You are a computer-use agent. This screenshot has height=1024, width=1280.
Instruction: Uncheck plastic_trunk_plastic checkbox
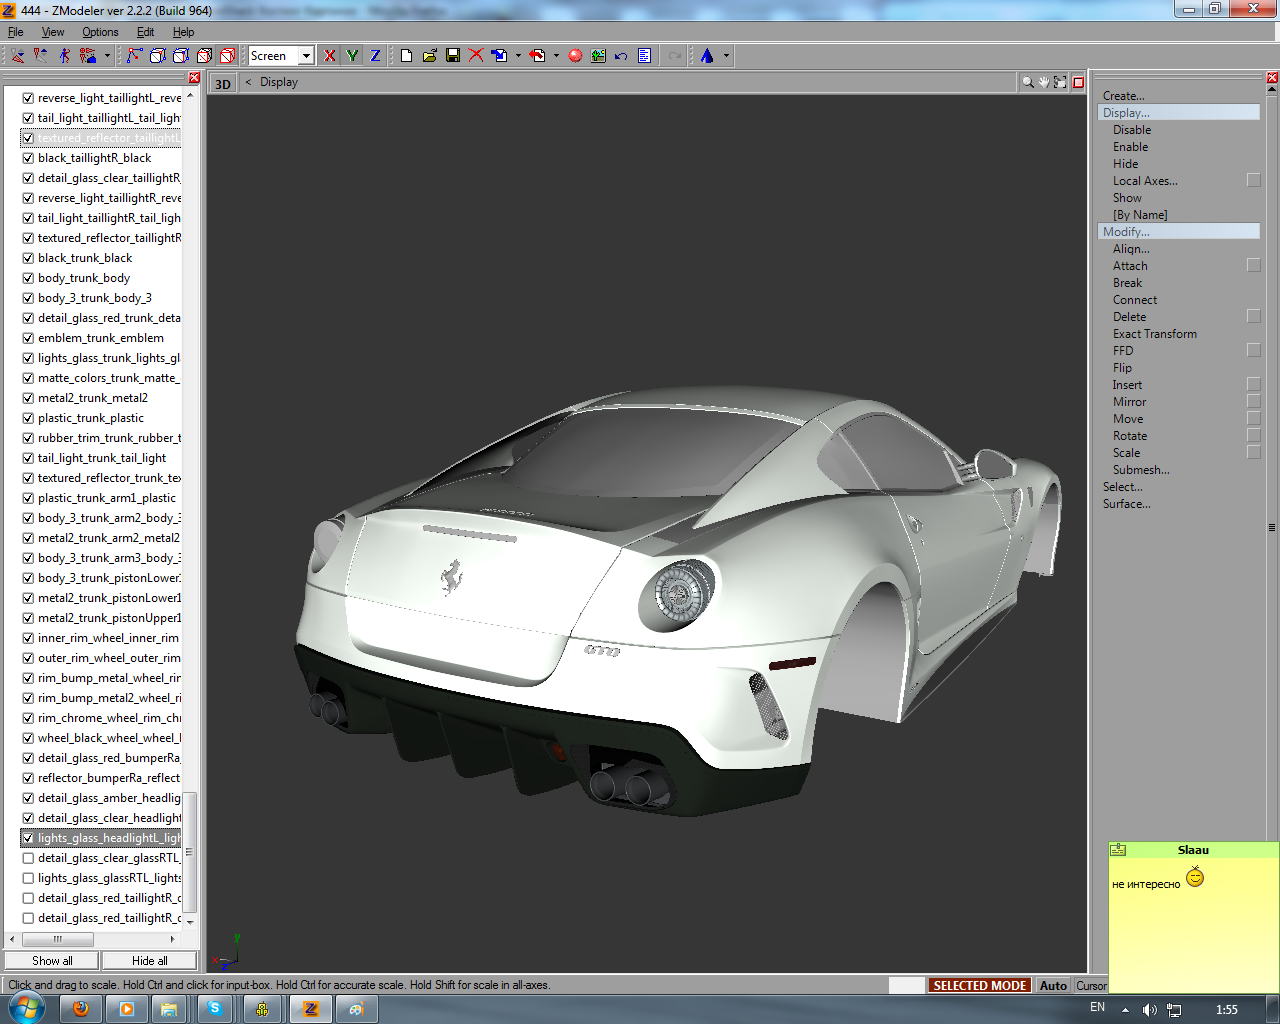pyautogui.click(x=28, y=418)
